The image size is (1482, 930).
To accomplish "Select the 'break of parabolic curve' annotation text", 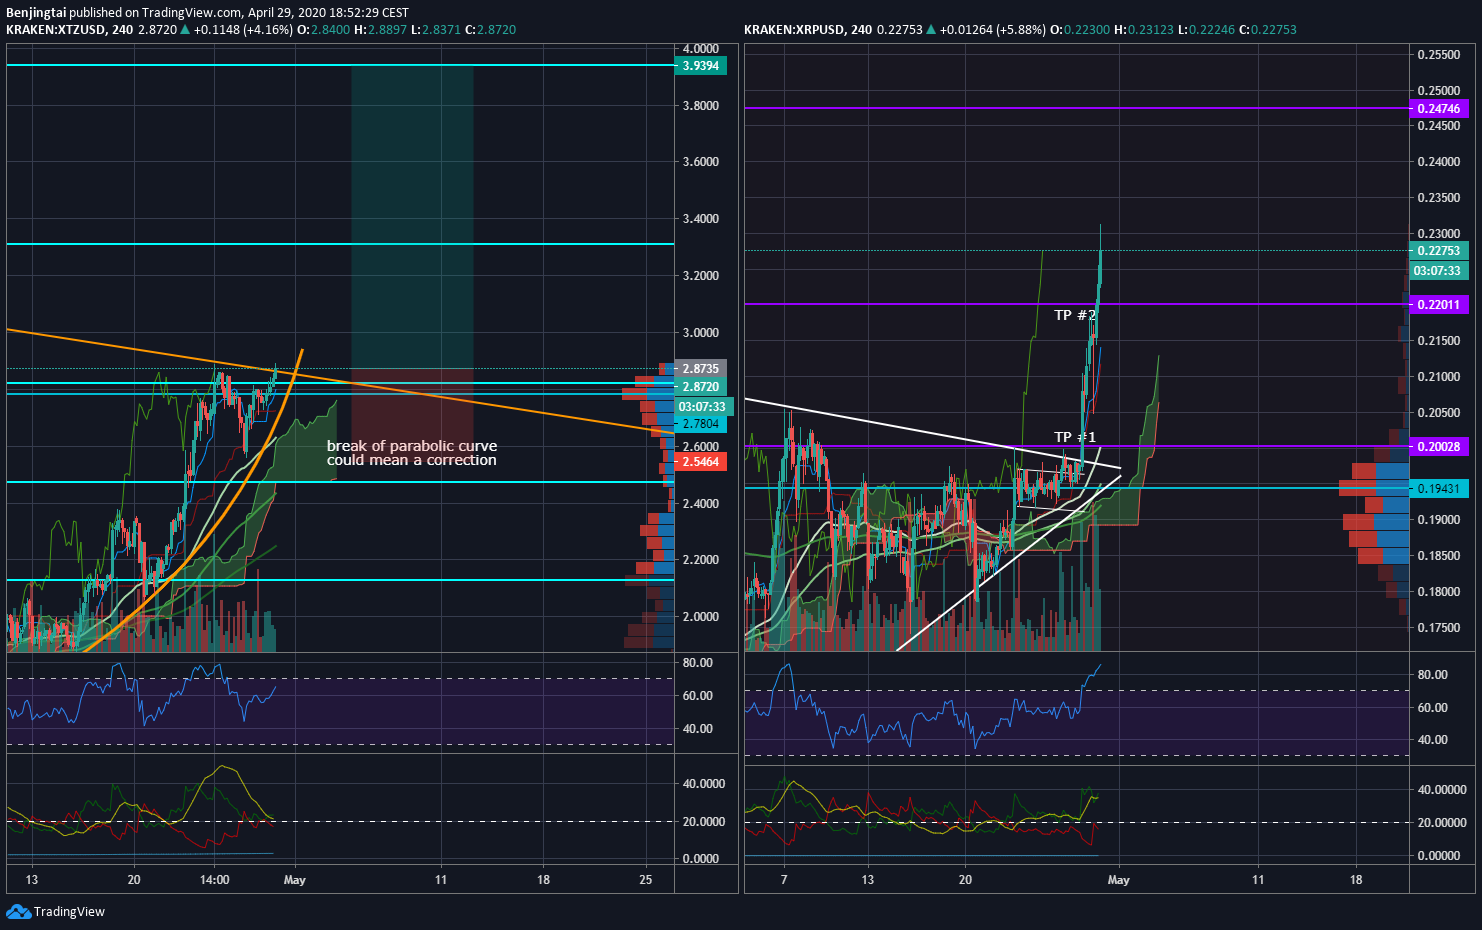I will pos(412,446).
